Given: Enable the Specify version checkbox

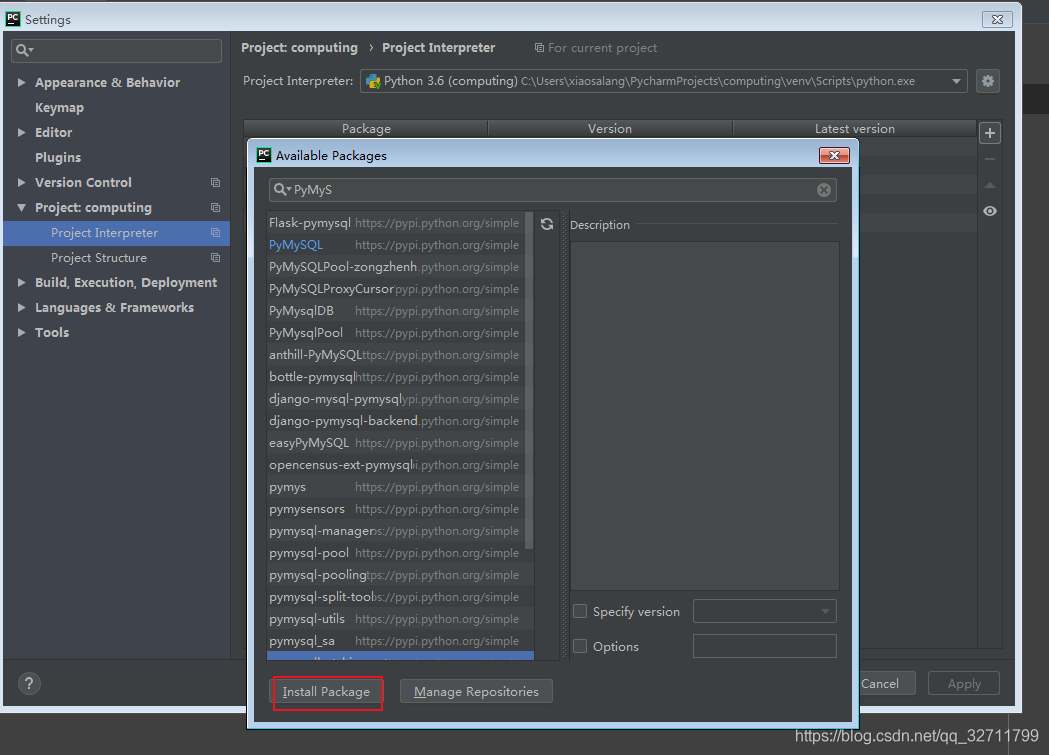Looking at the screenshot, I should pyautogui.click(x=580, y=611).
